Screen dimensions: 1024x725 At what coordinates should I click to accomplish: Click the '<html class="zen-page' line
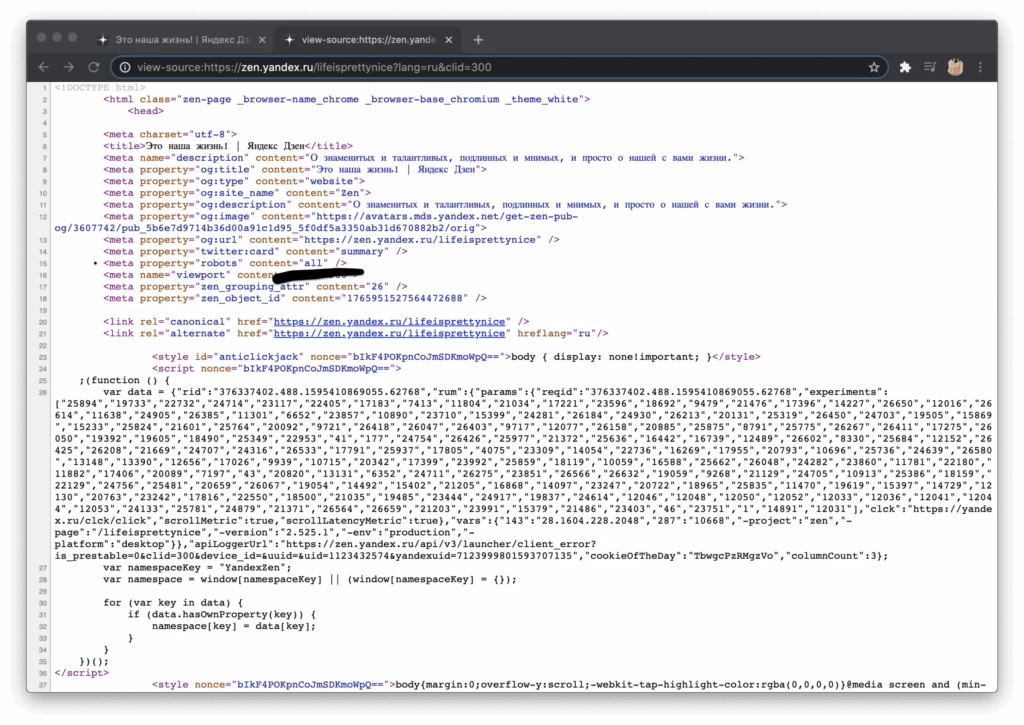pos(347,99)
